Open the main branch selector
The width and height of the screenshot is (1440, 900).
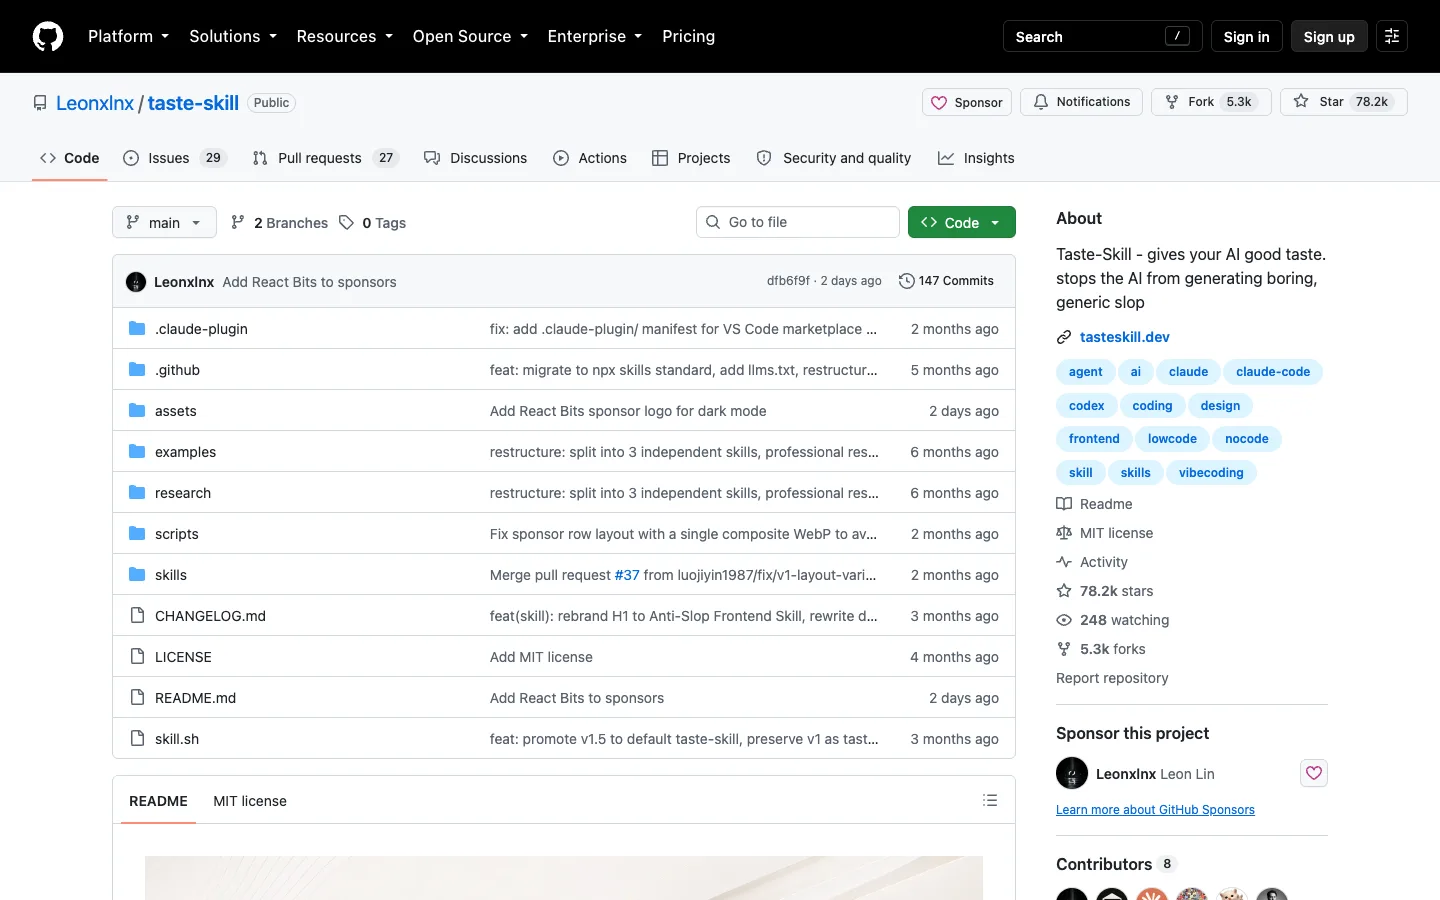(164, 222)
